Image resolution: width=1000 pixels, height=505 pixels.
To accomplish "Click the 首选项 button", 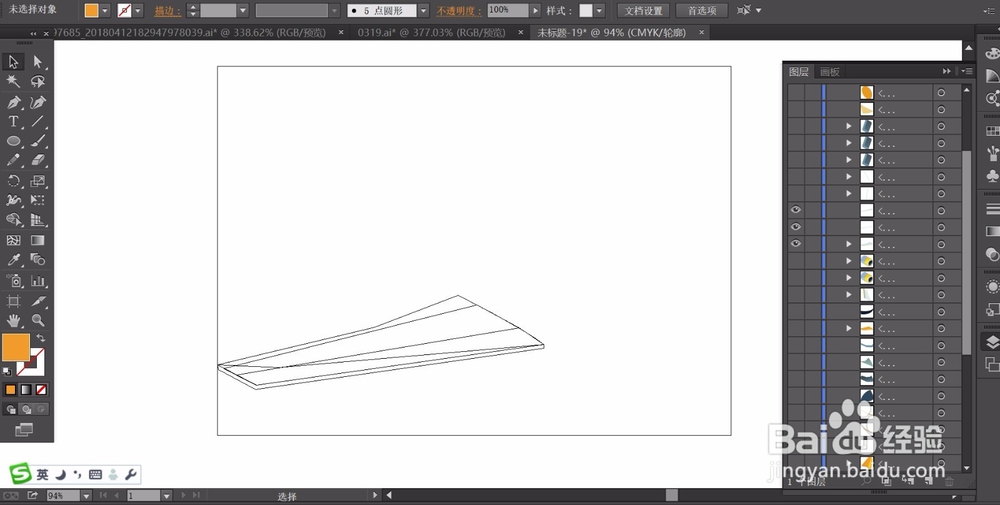I will coord(702,11).
